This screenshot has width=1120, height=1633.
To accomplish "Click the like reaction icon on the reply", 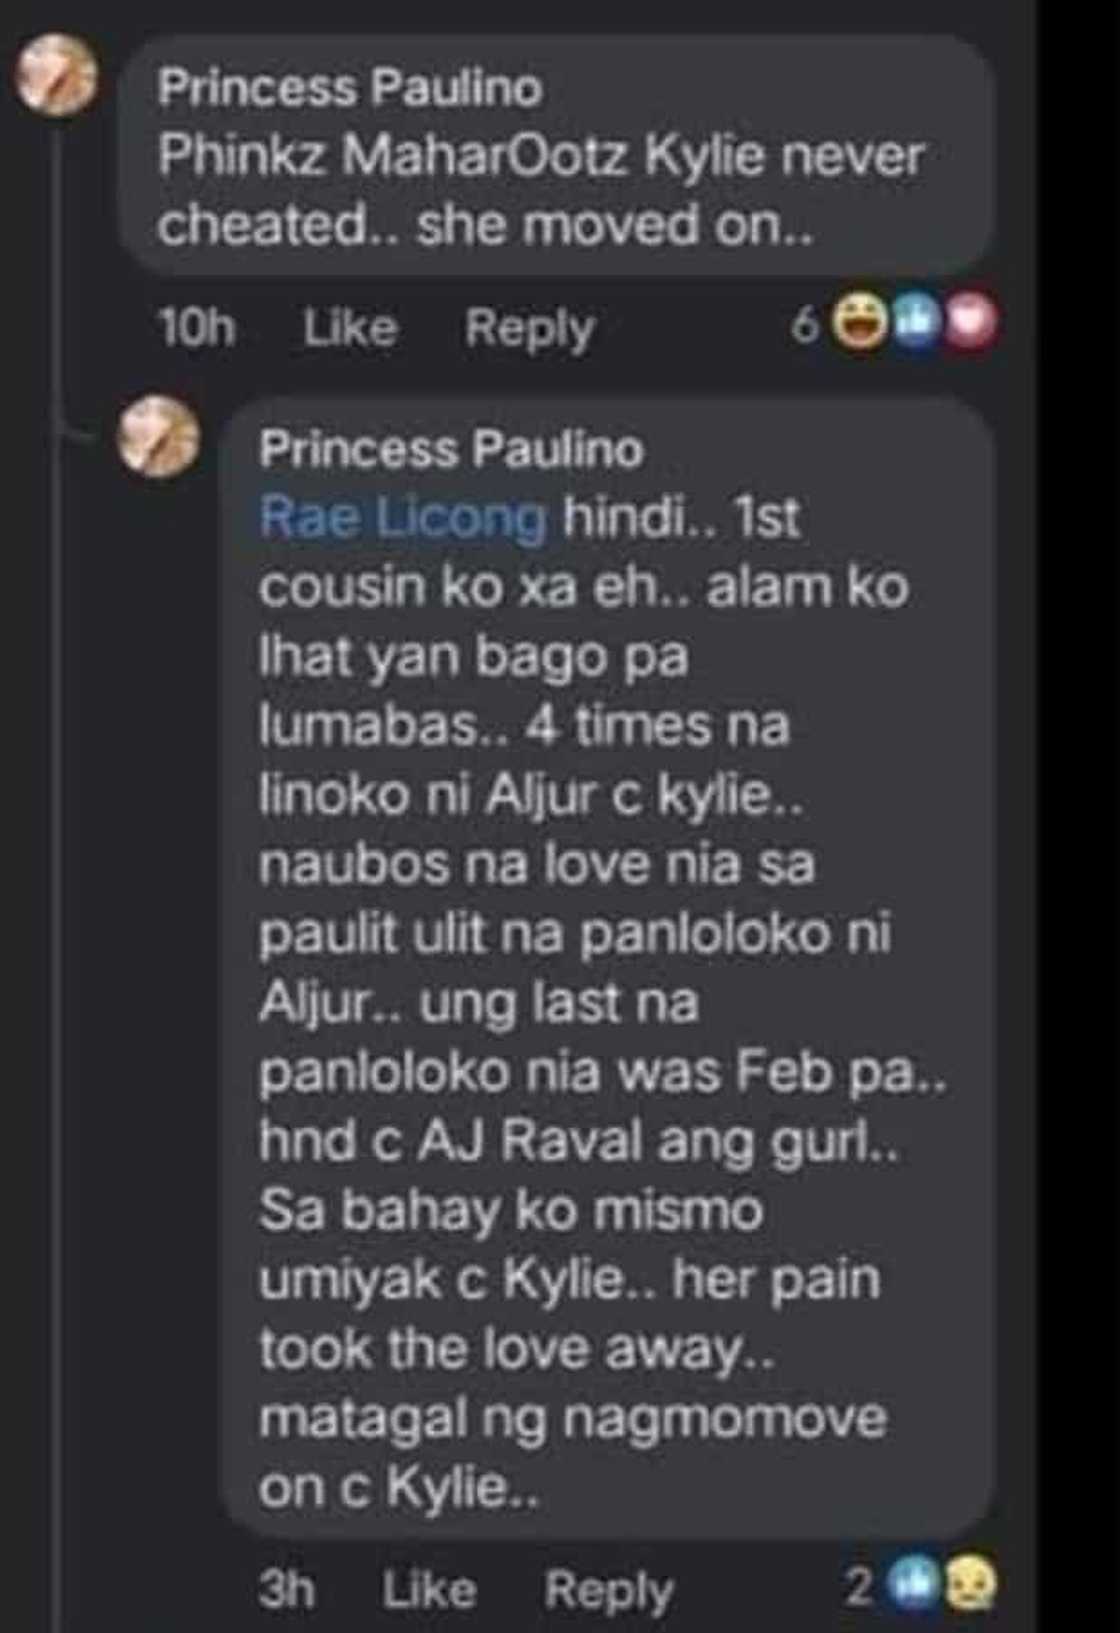I will [913, 1585].
